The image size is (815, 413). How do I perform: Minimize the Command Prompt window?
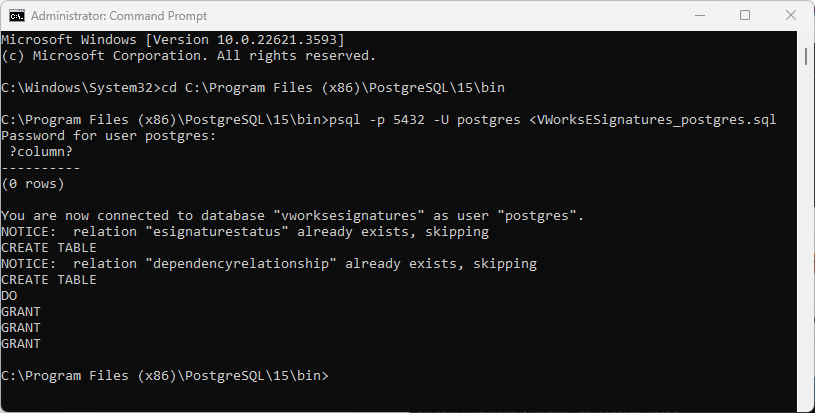click(x=700, y=16)
